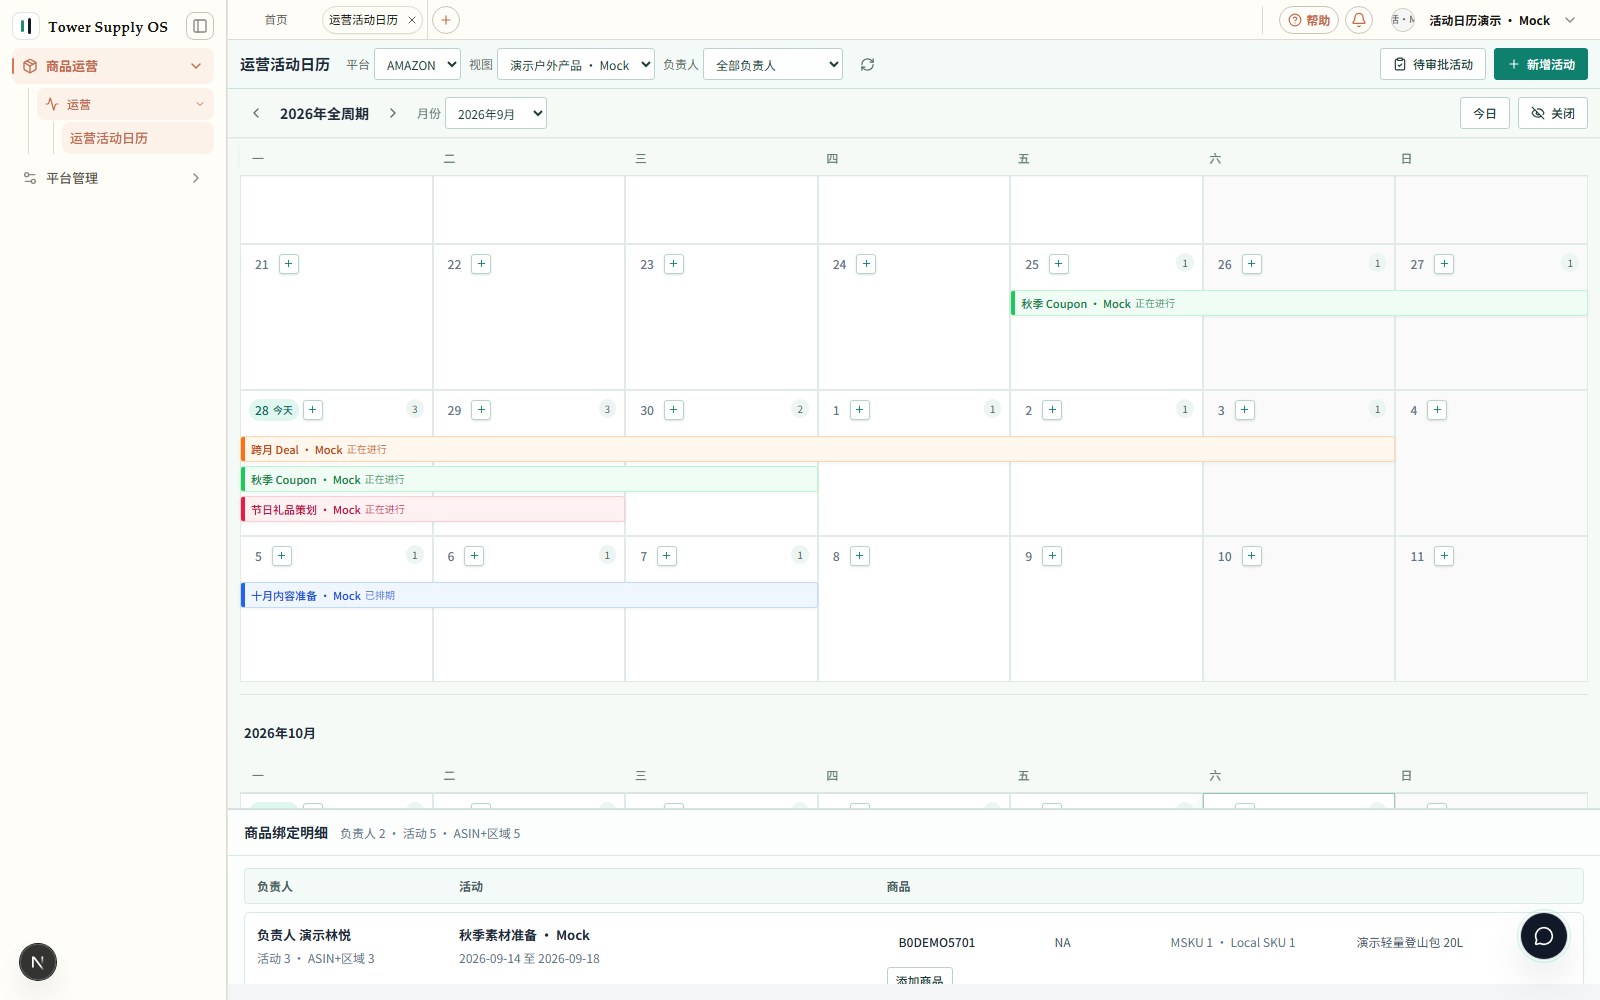Open the account menu 活动日历演示

coord(1484,20)
